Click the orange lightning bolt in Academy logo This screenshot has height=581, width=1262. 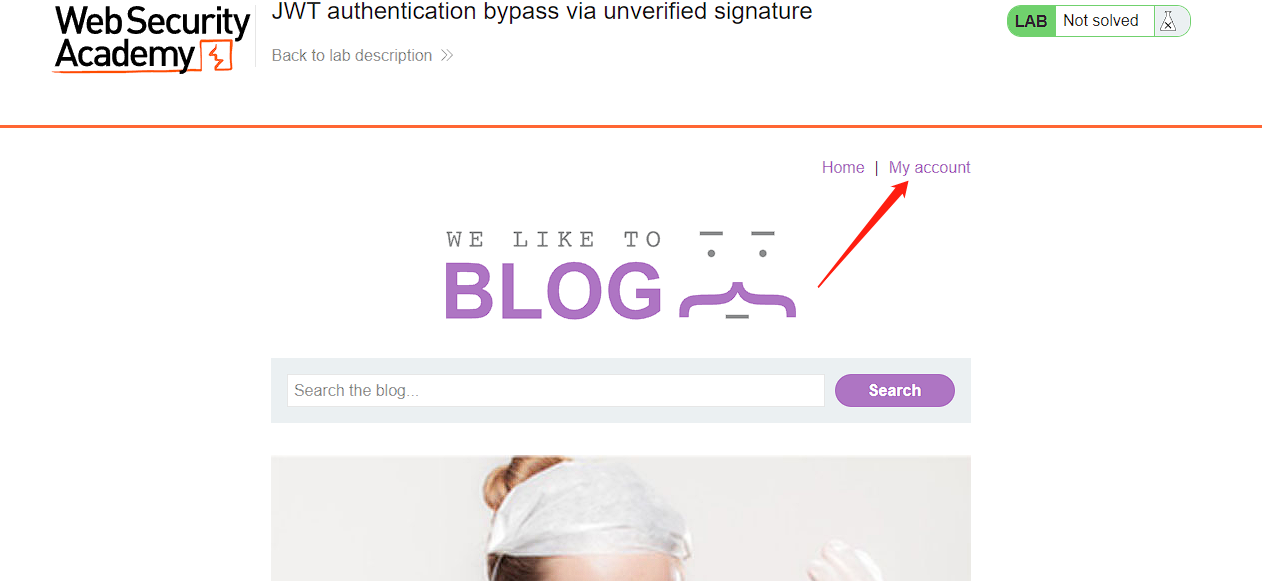pyautogui.click(x=216, y=56)
